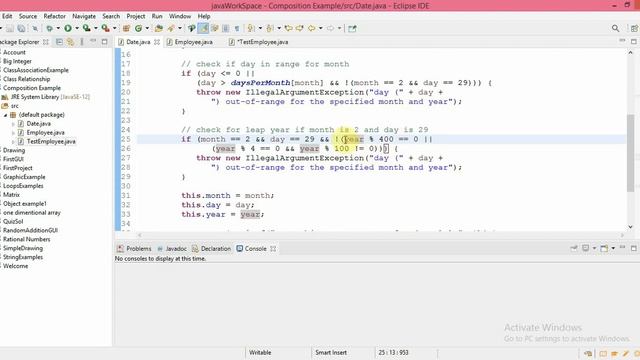
Task: Click the Save icon in toolbar
Action: [x=9, y=28]
